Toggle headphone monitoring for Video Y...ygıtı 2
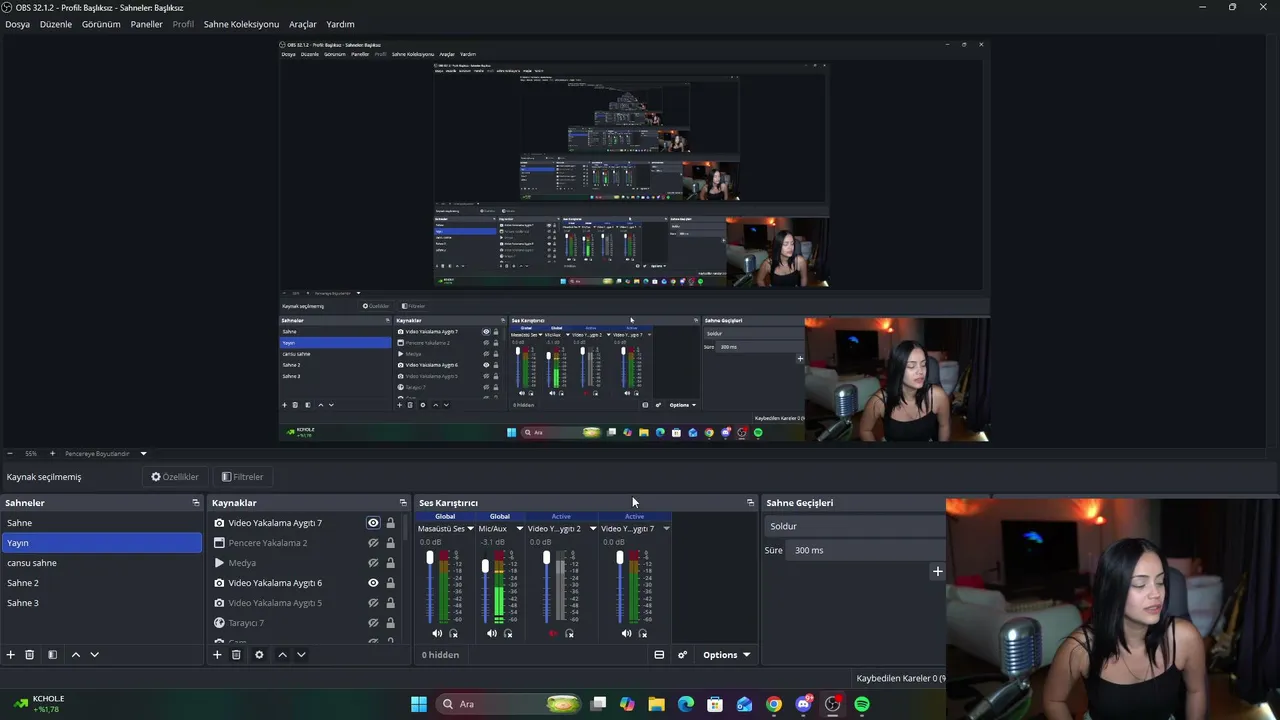1280x720 pixels. (570, 634)
